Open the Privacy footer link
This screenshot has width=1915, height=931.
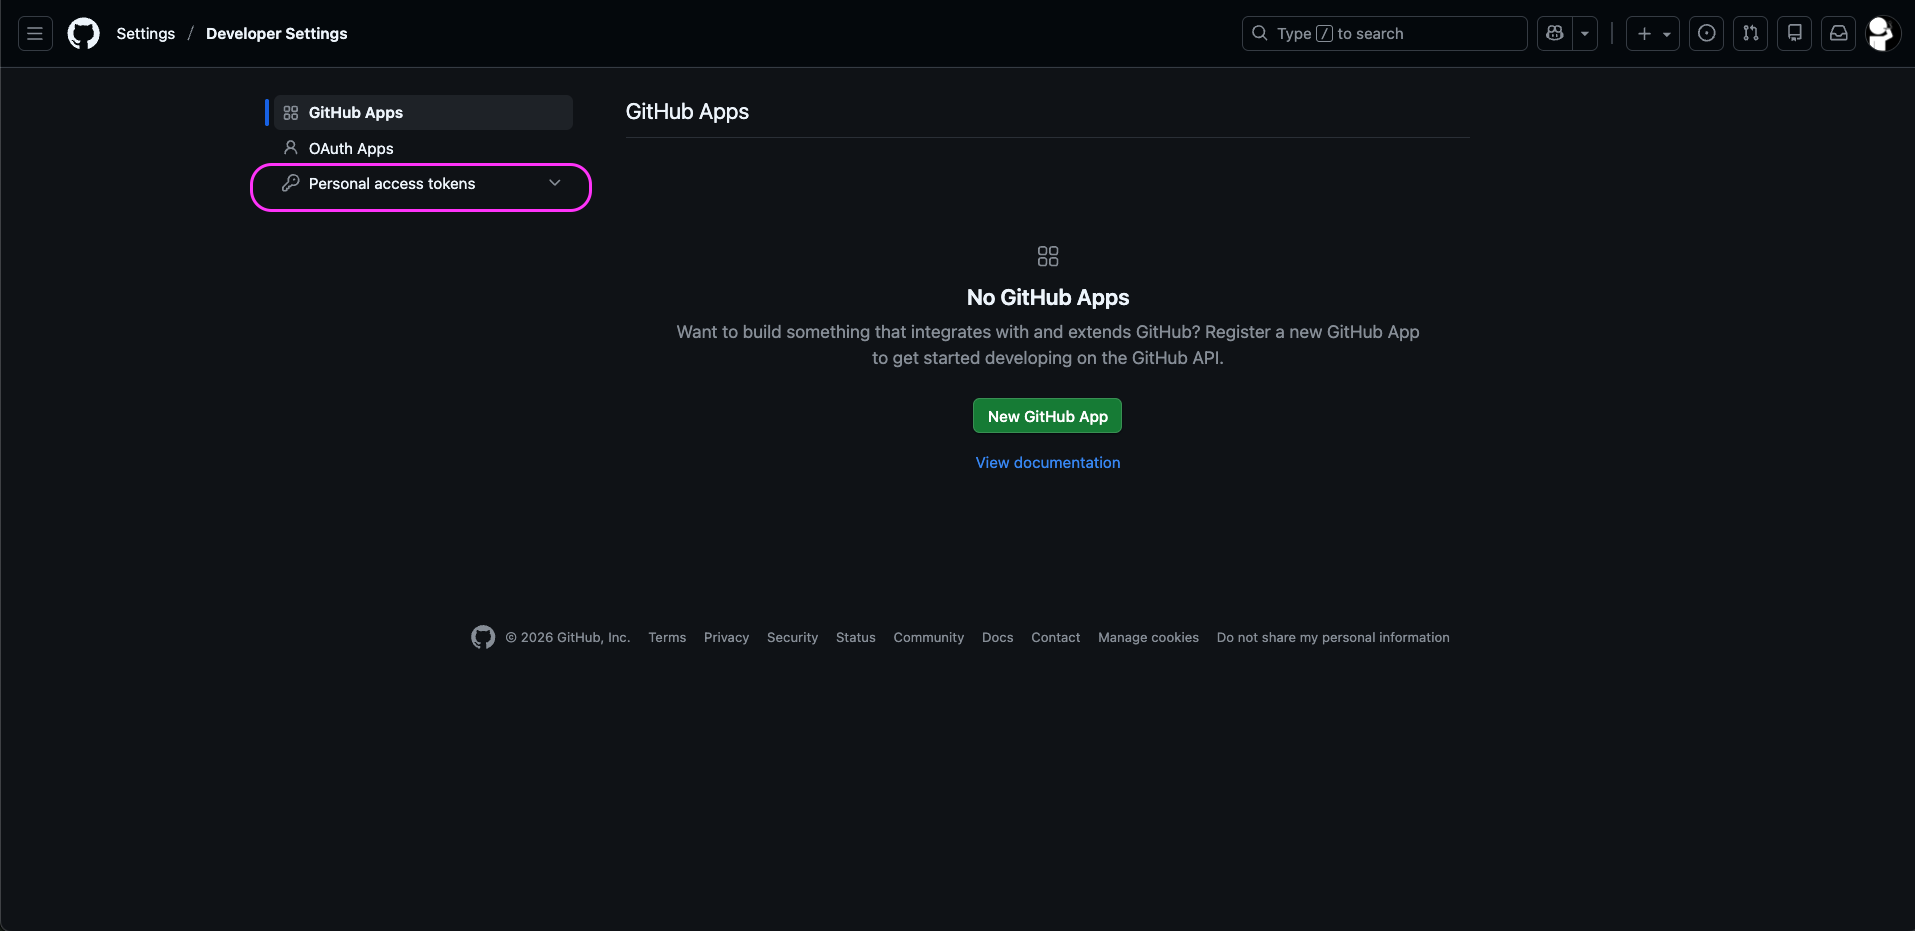[x=726, y=638]
